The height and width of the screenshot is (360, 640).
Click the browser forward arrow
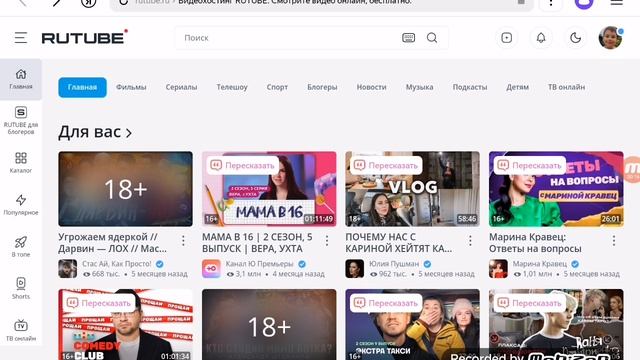tap(56, 2)
